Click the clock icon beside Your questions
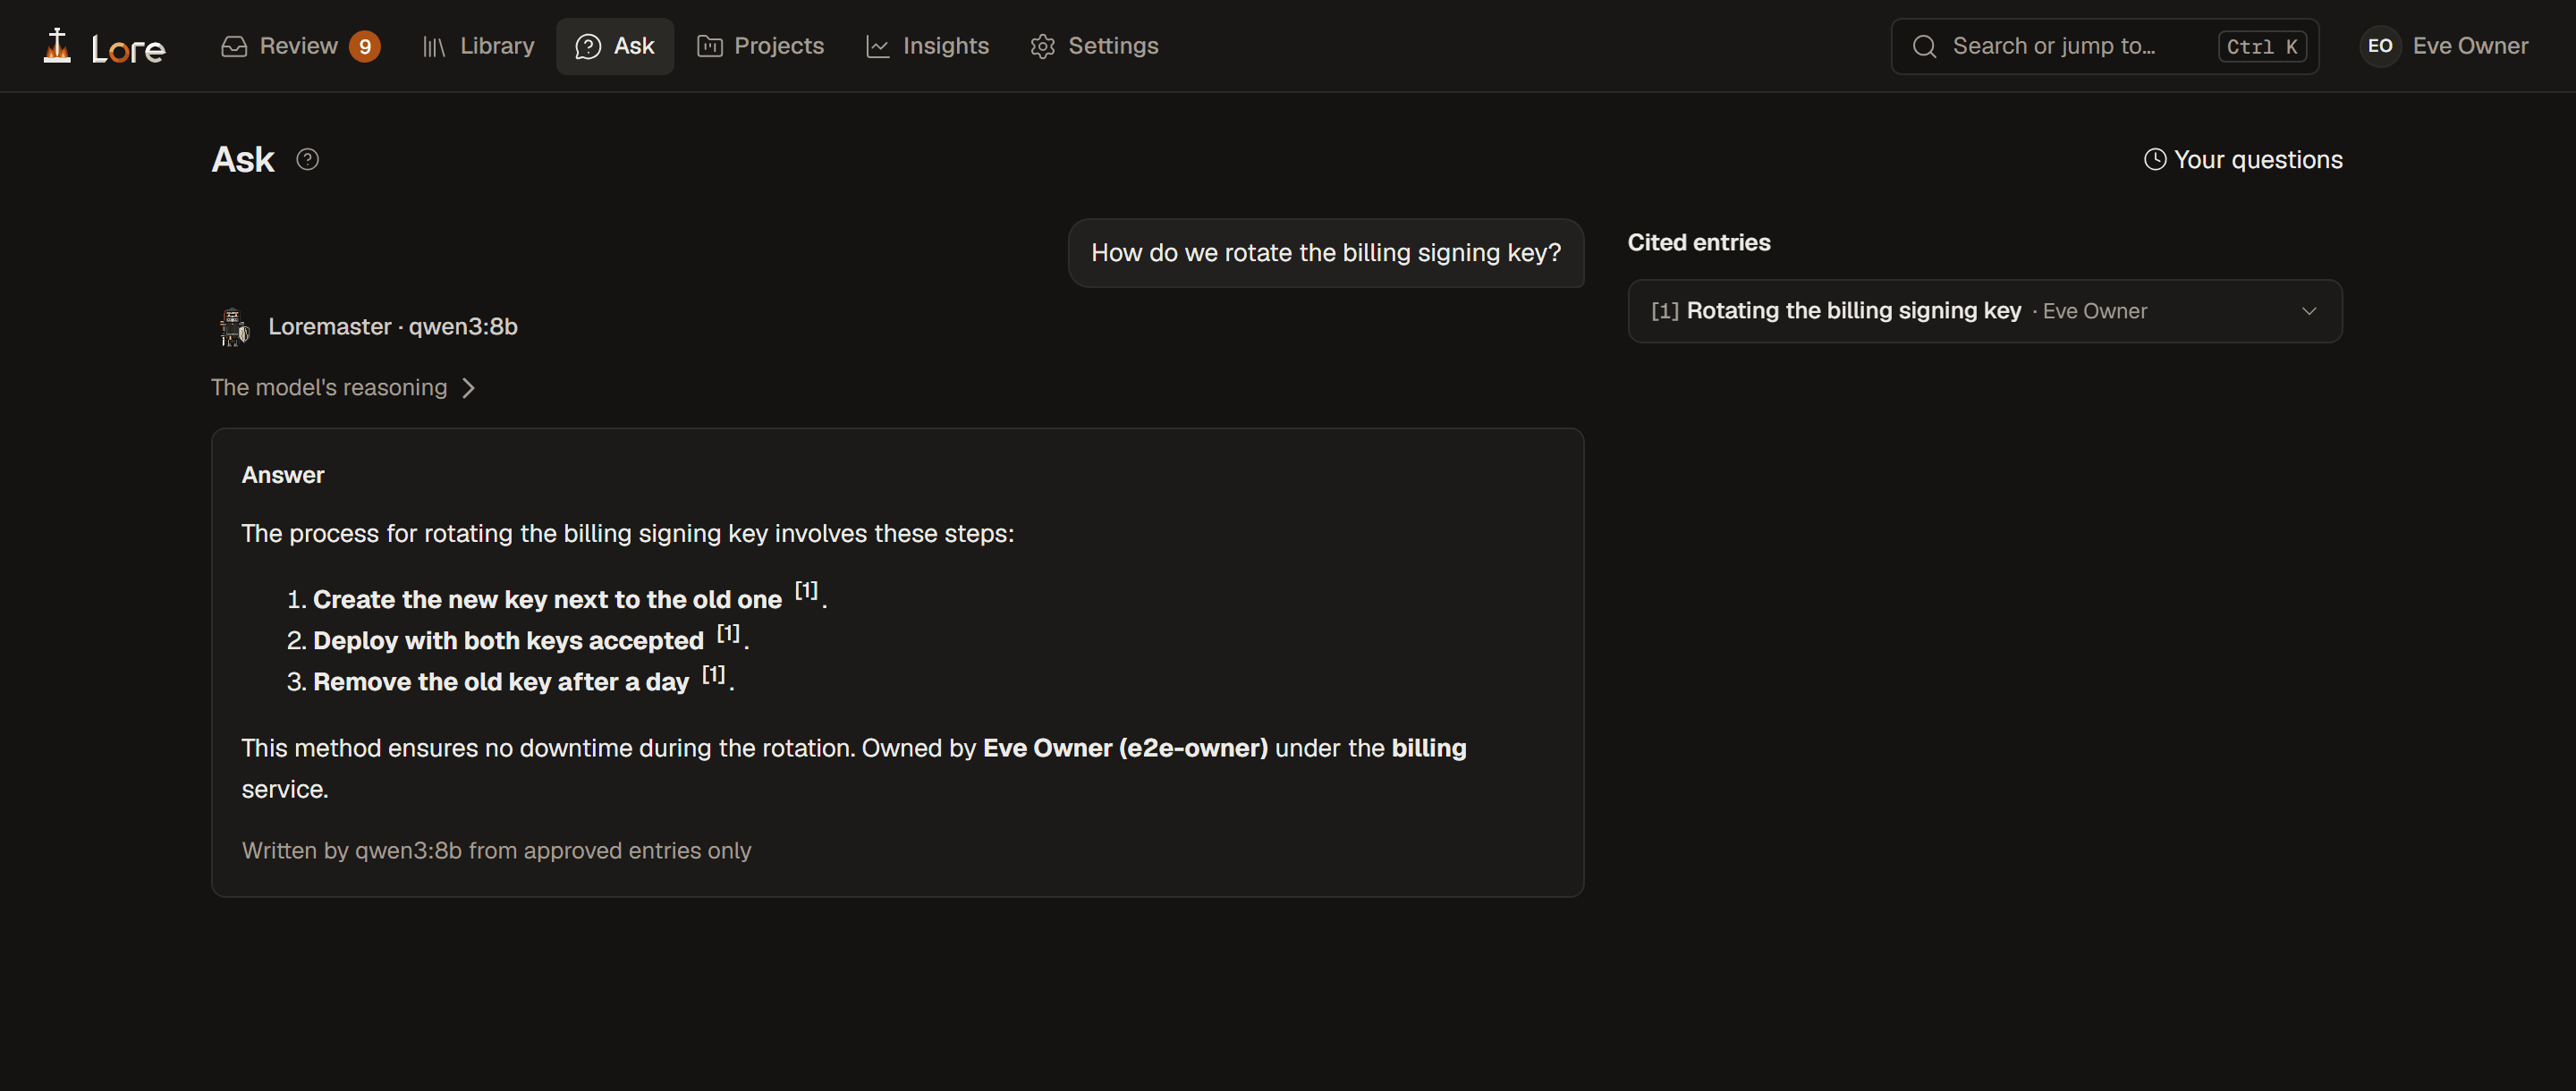Viewport: 2576px width, 1091px height. click(x=2155, y=160)
